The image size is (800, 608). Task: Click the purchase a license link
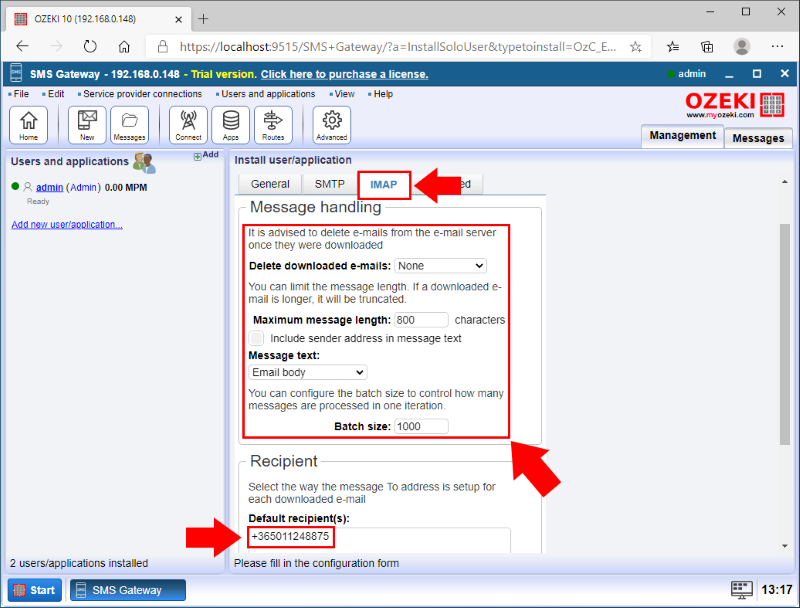pyautogui.click(x=344, y=74)
